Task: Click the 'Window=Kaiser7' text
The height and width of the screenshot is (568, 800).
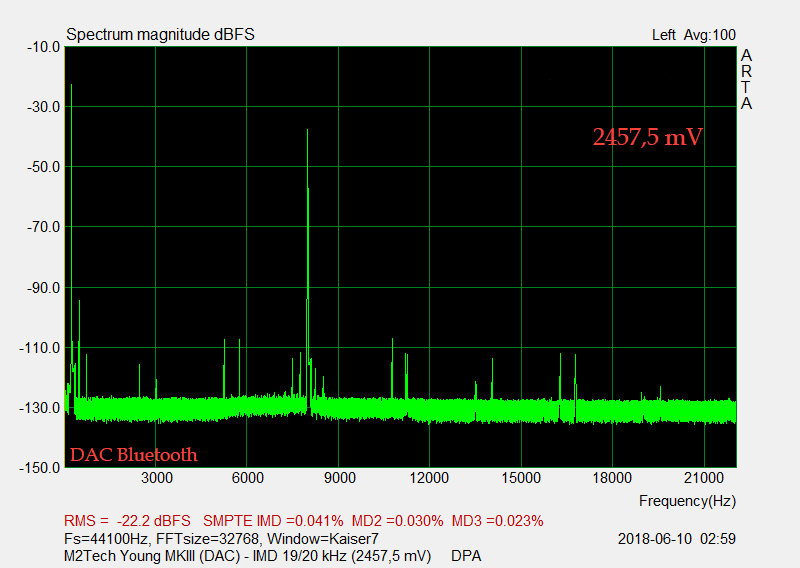Action: (x=323, y=539)
